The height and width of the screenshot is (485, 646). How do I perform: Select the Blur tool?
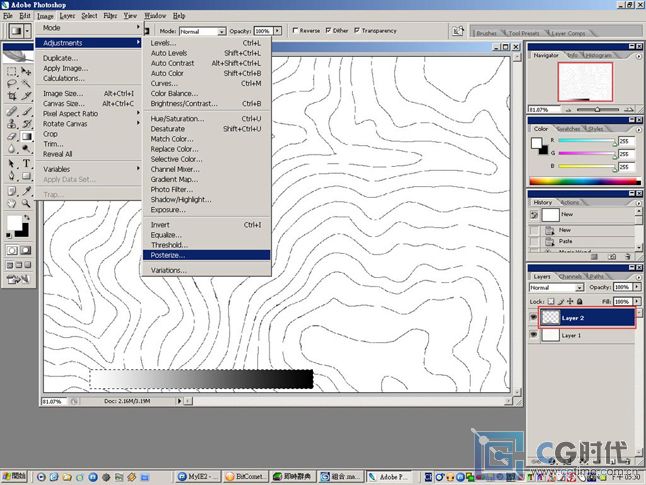tap(12, 148)
